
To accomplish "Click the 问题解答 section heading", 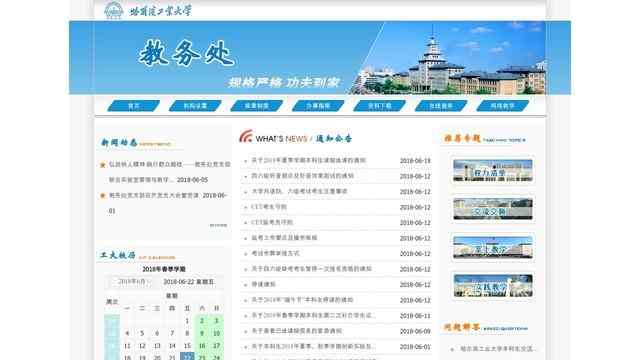I will tap(462, 327).
